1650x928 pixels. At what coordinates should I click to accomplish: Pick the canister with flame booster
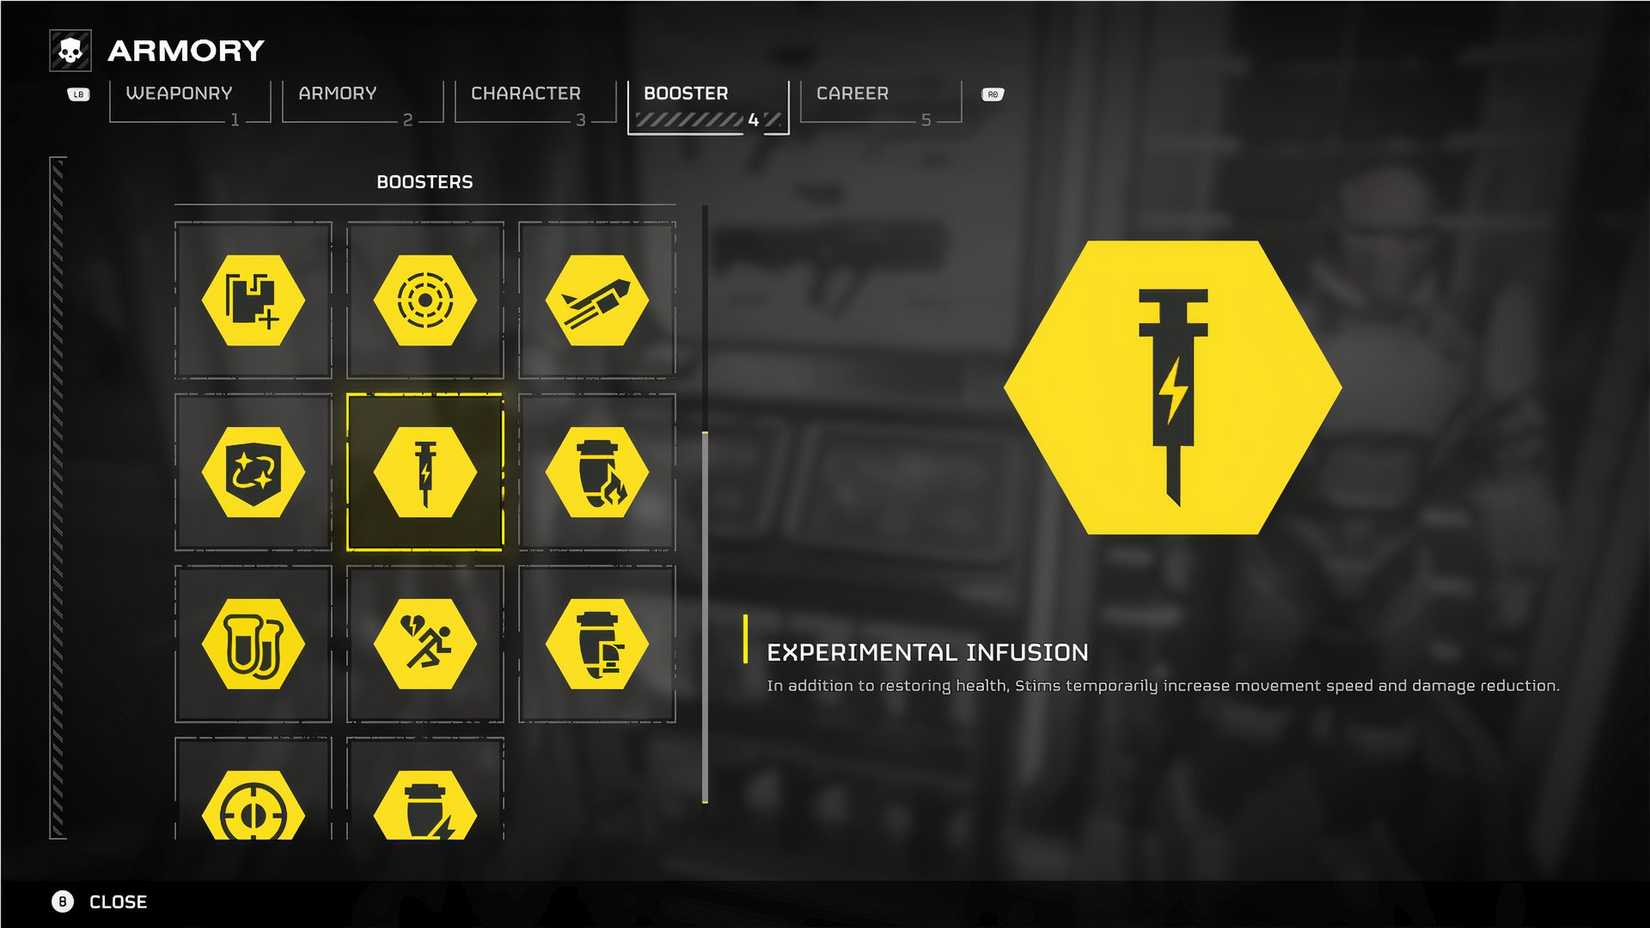point(597,472)
